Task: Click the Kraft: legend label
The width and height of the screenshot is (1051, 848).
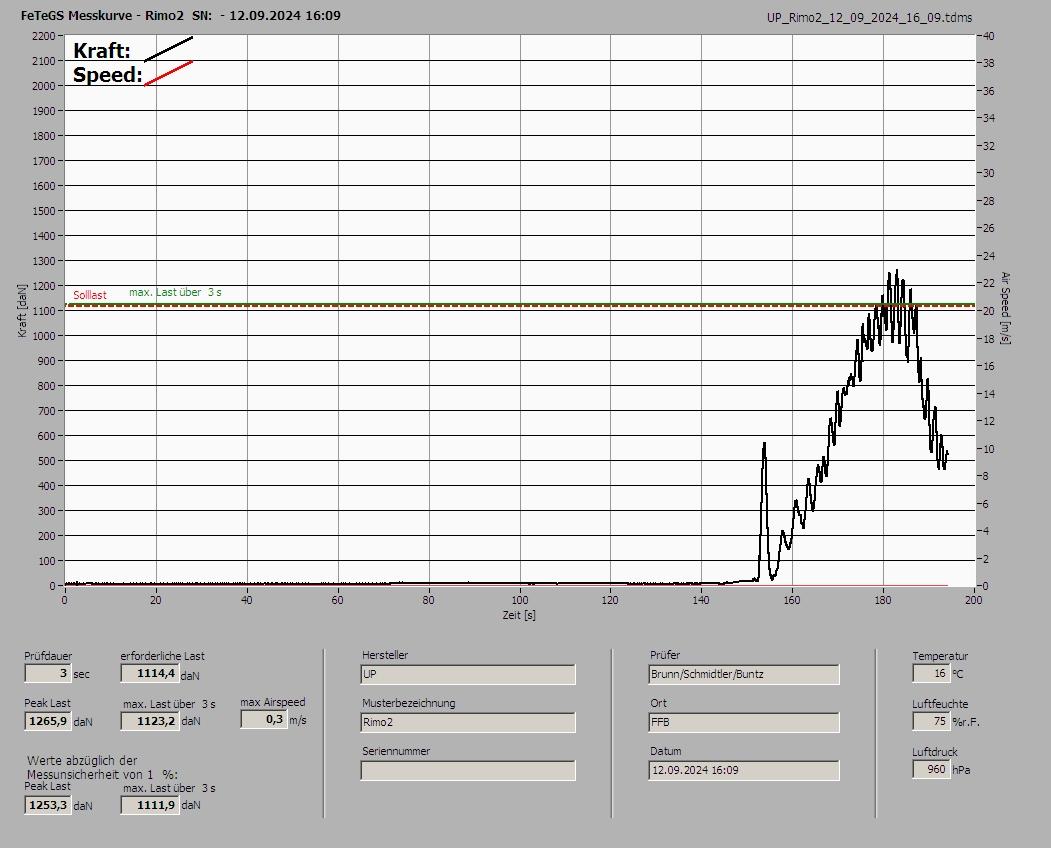Action: click(x=101, y=51)
